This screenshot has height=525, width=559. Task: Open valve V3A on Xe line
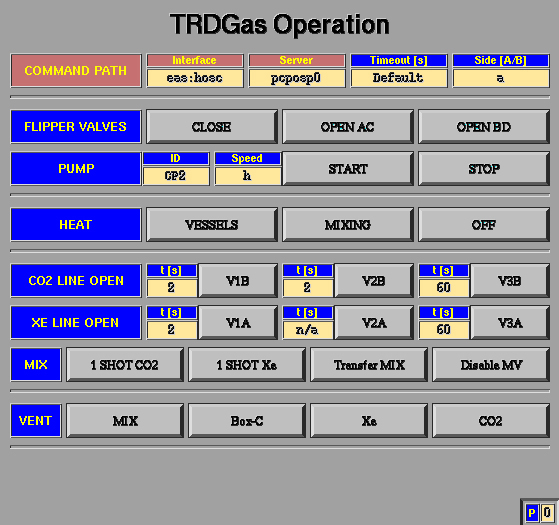click(x=510, y=323)
